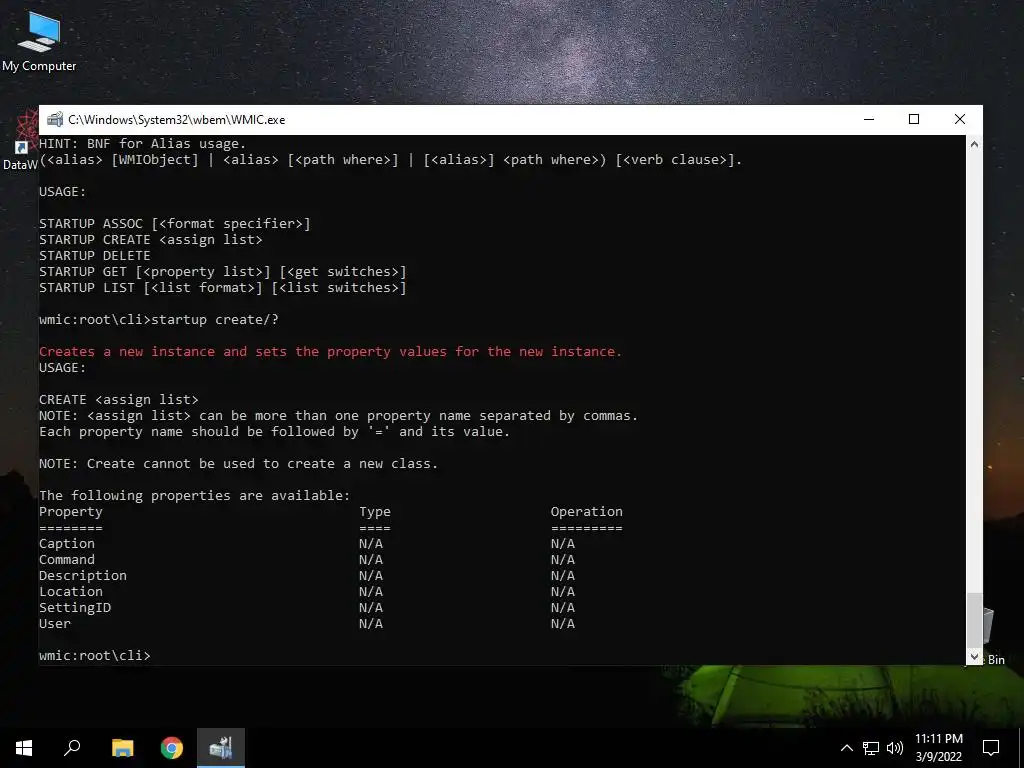Click the 'STARTUP GET' usage line
Image resolution: width=1024 pixels, height=768 pixels.
(222, 272)
